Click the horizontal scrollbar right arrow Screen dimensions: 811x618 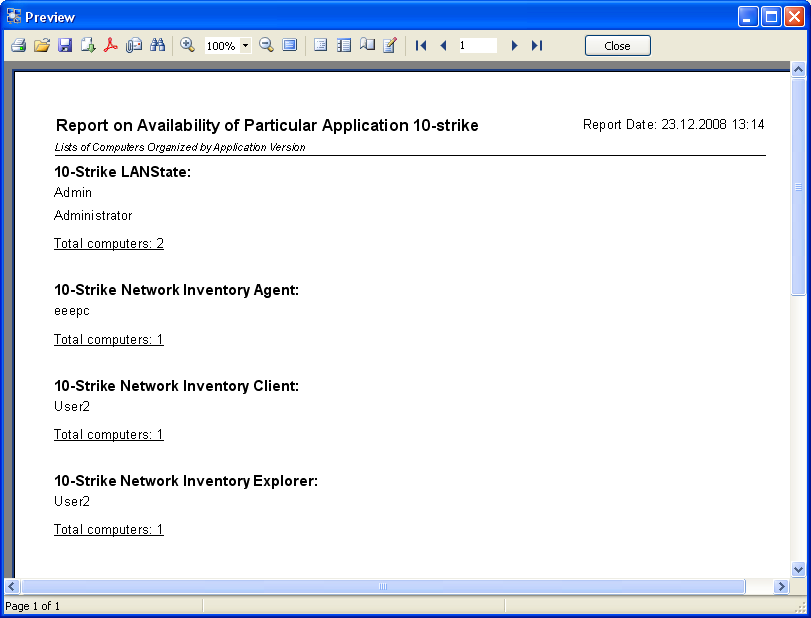pyautogui.click(x=781, y=586)
